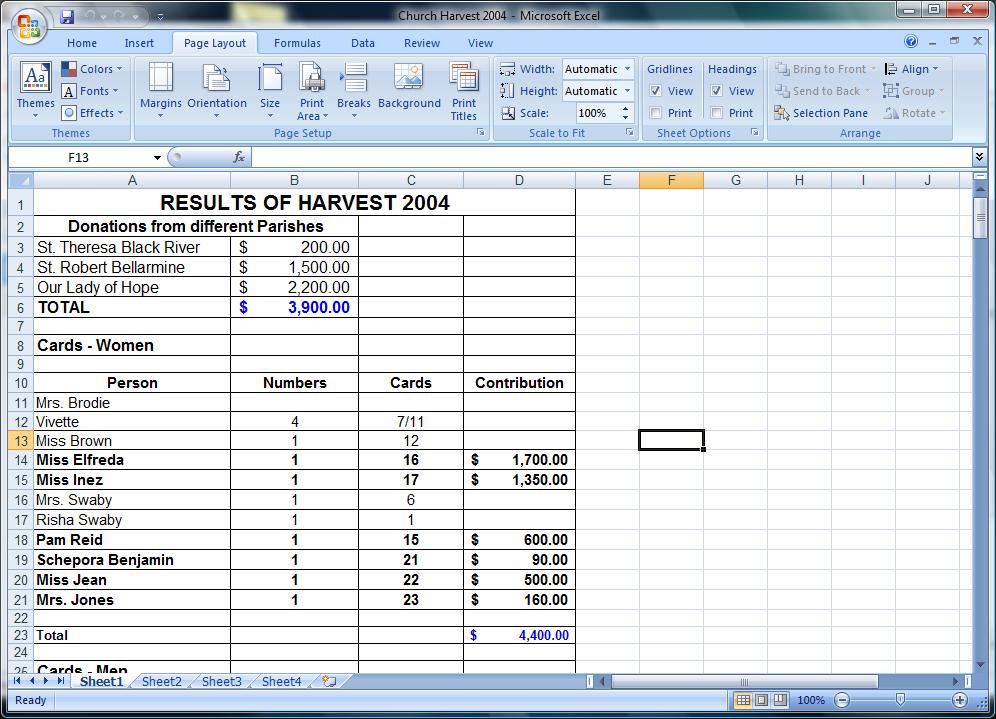Open the Print Area menu
996x719 pixels.
(312, 91)
